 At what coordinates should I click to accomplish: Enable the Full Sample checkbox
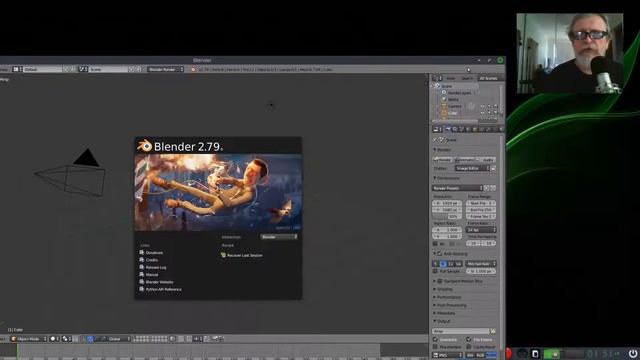coord(435,271)
